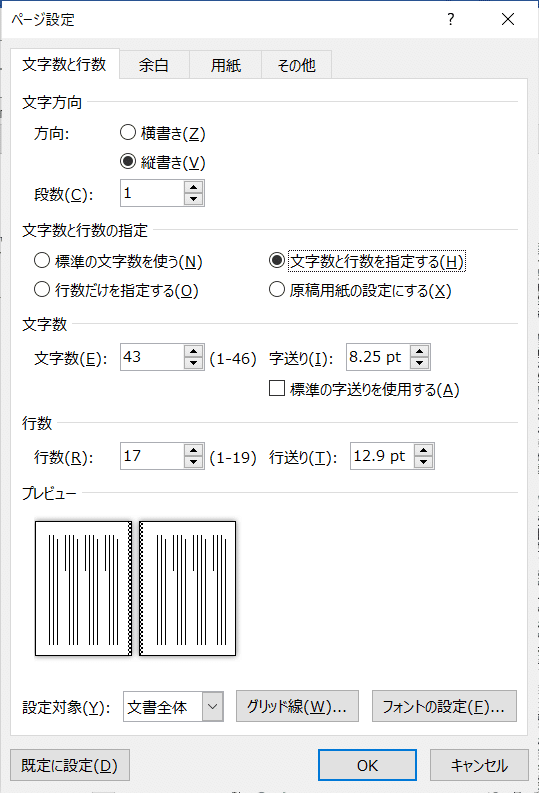Decrease 行送り(T) value with down arrow

pos(424,462)
